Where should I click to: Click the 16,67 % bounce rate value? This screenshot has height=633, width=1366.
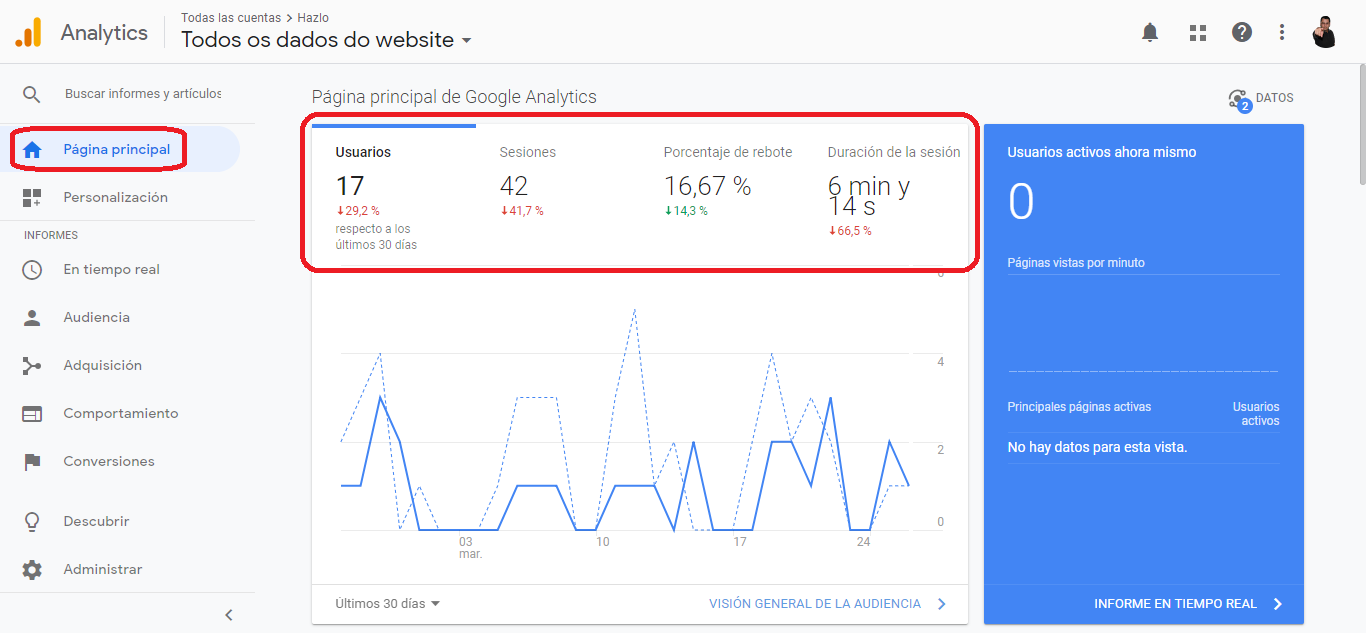pos(707,186)
